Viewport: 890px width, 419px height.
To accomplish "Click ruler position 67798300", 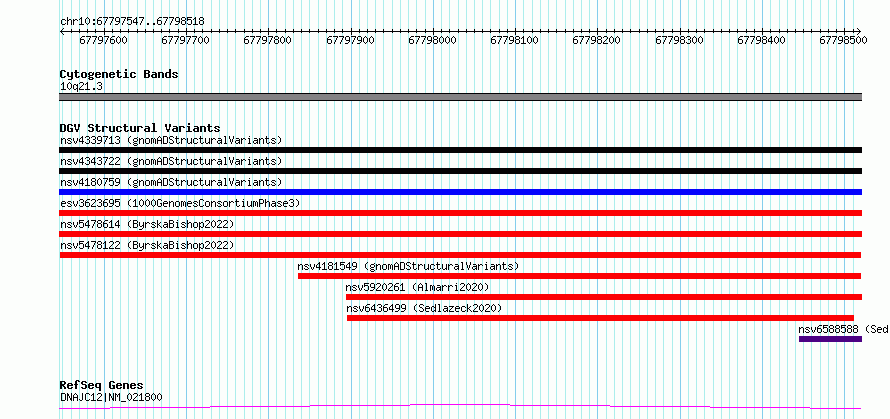I will coord(680,40).
